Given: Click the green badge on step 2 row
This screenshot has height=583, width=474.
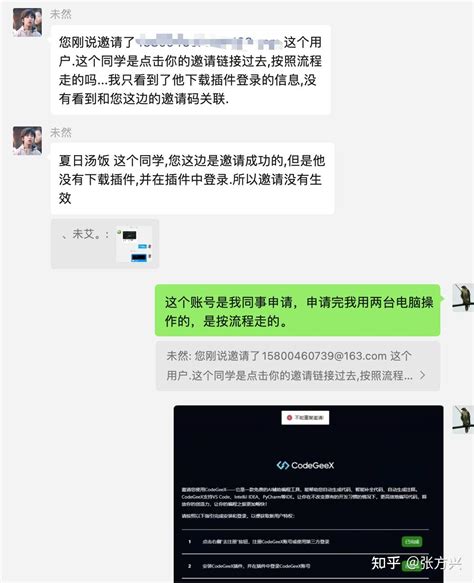Looking at the screenshot, I should (x=412, y=566).
